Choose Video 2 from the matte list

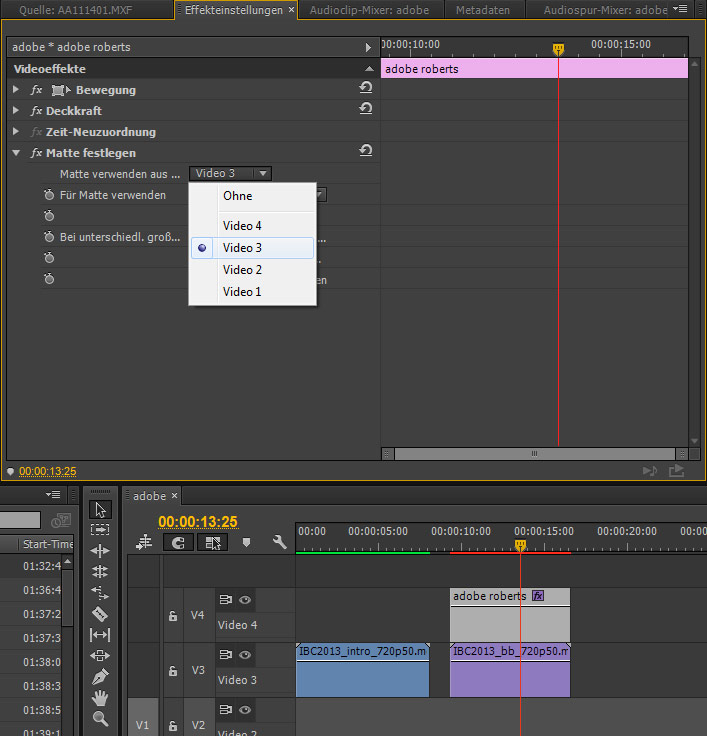[x=242, y=270]
